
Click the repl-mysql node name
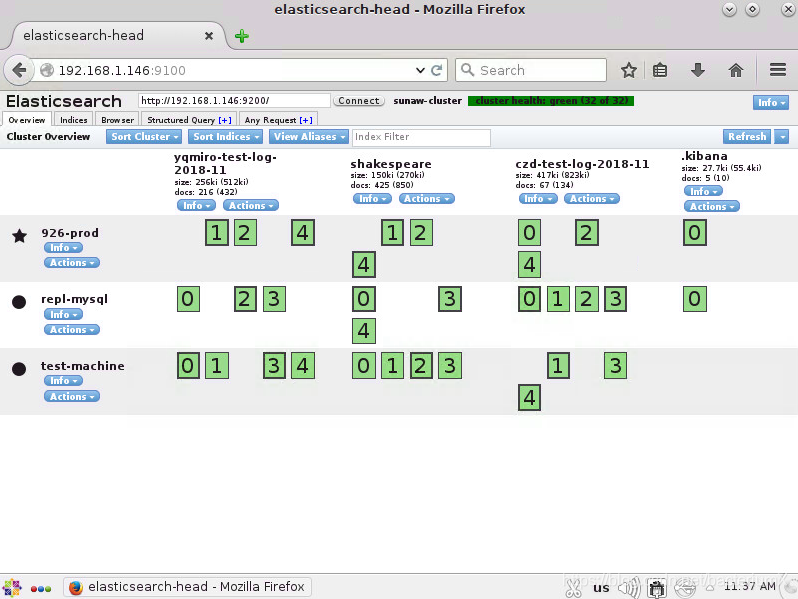pyautogui.click(x=74, y=299)
